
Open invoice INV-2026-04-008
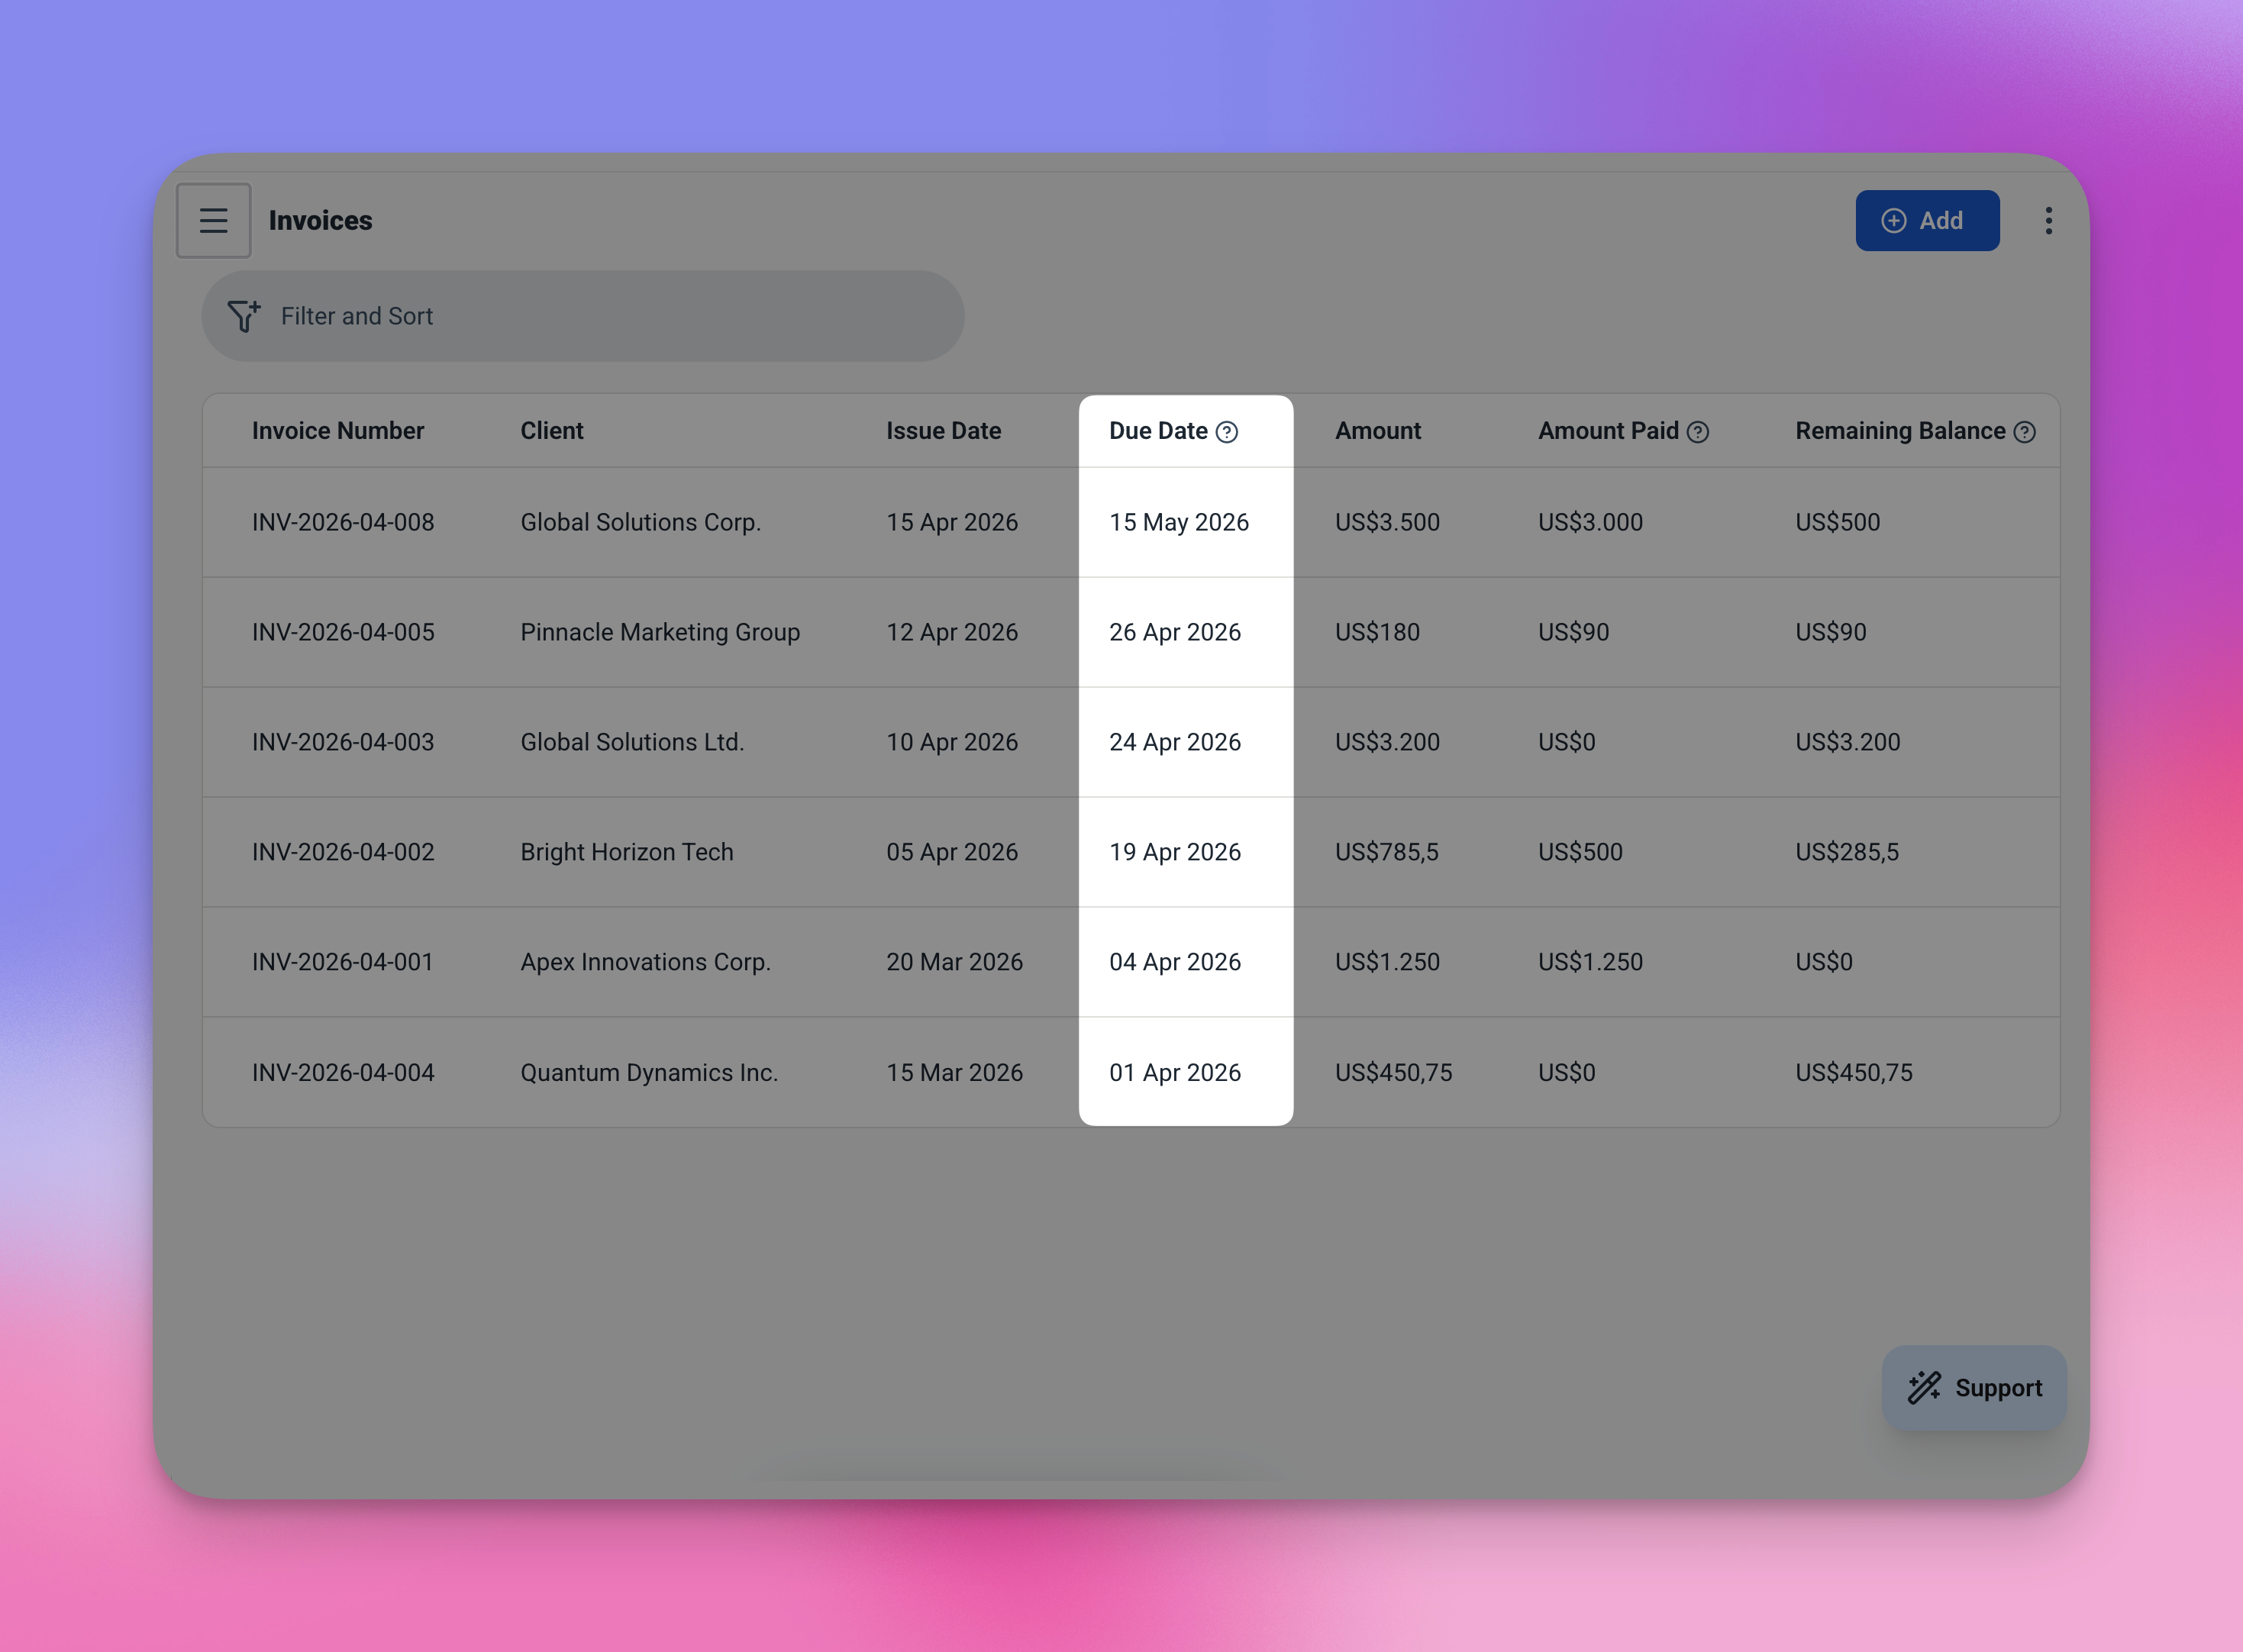(x=343, y=522)
